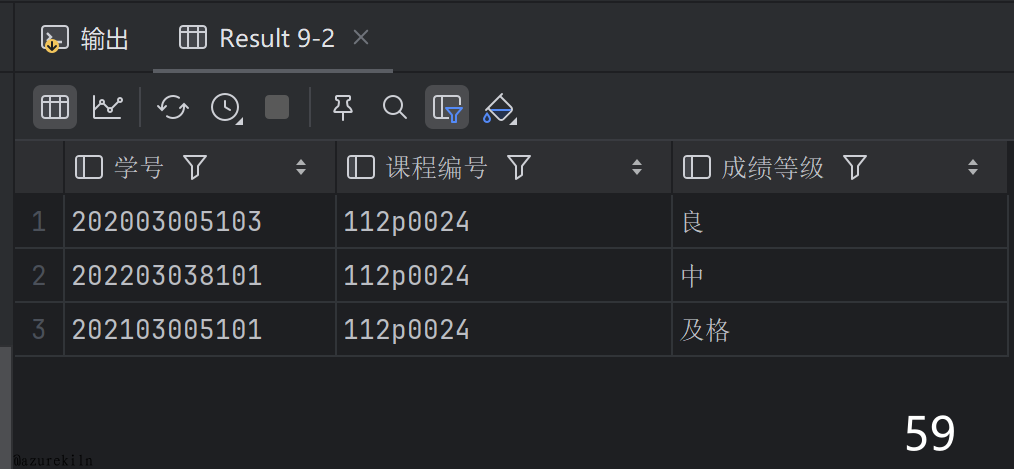Image resolution: width=1014 pixels, height=469 pixels.
Task: Toggle the local column filter button
Action: coord(447,107)
